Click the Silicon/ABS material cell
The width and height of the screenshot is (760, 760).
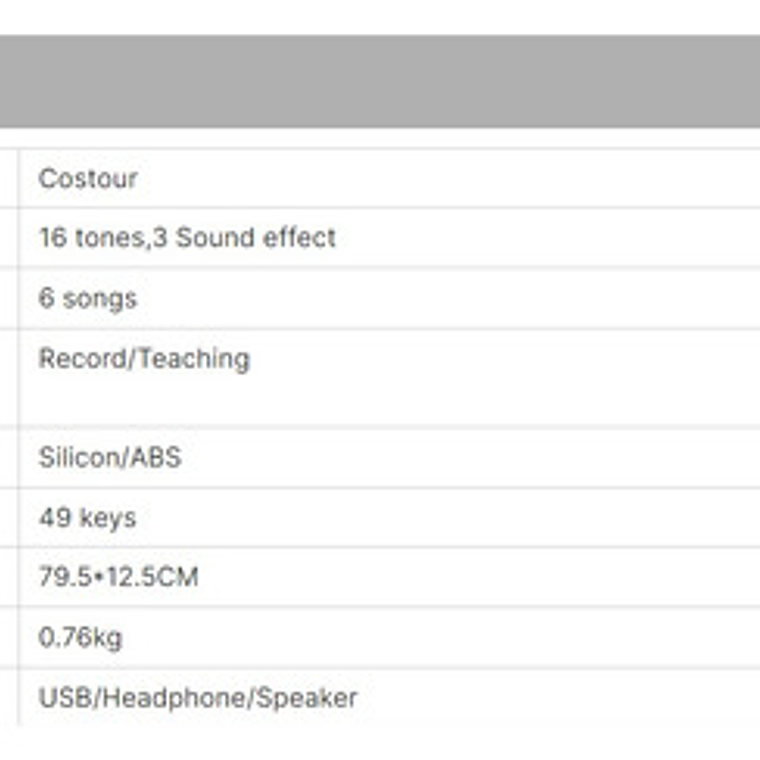click(110, 458)
